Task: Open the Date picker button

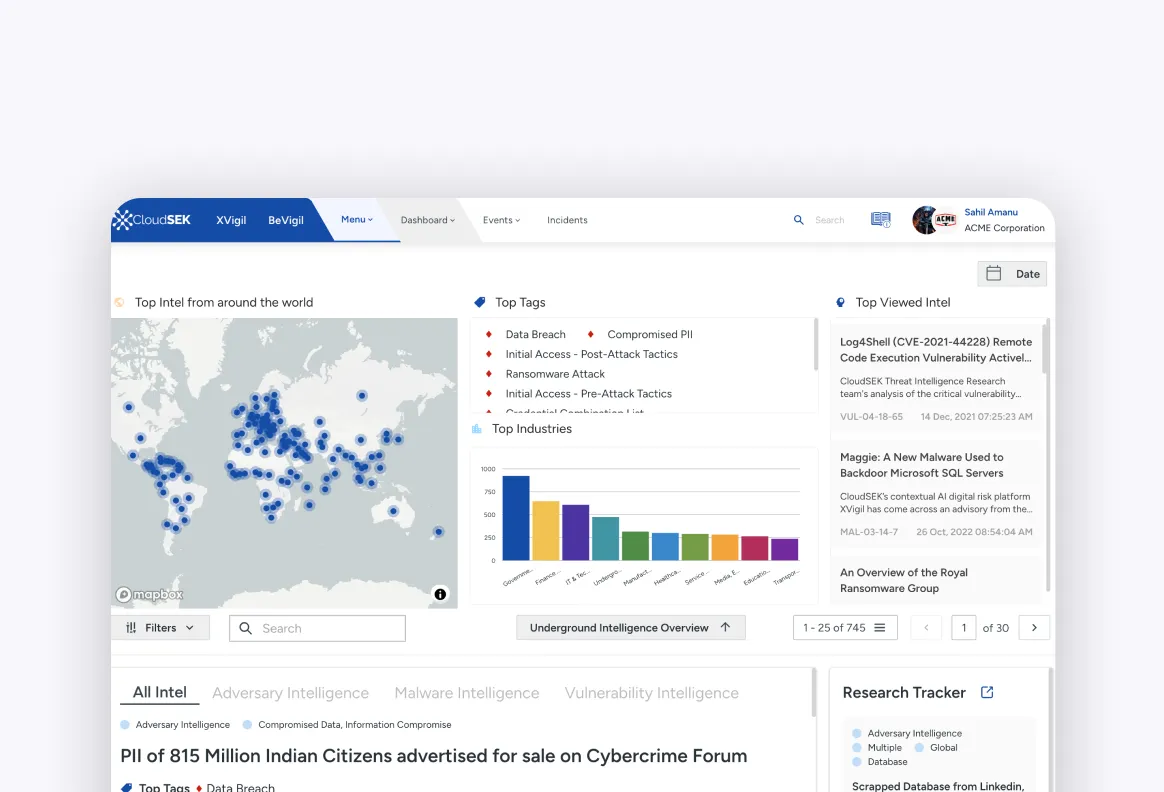Action: point(1012,274)
